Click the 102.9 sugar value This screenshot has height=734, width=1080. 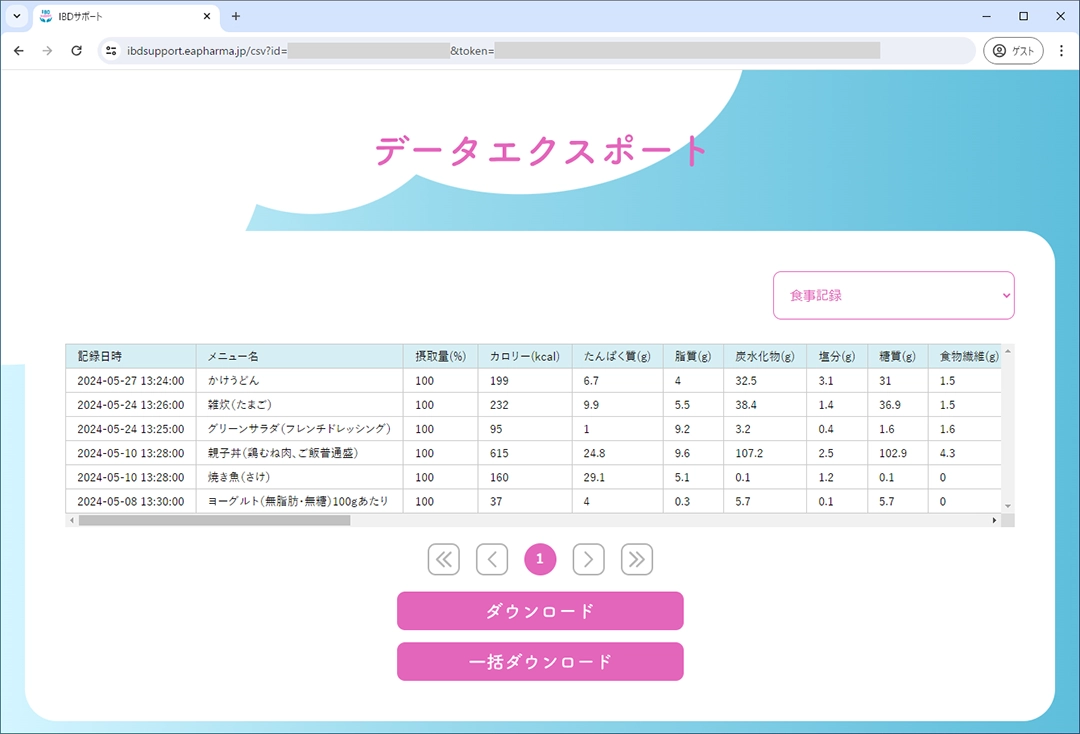pos(893,453)
